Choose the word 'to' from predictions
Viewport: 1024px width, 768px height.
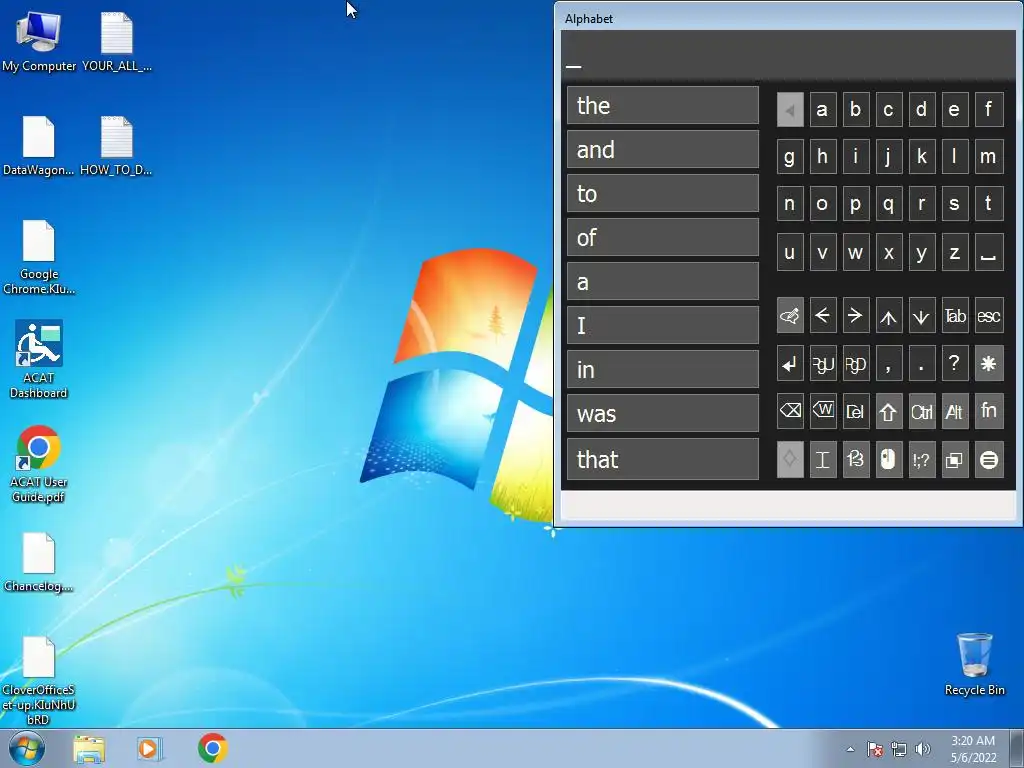tap(662, 193)
